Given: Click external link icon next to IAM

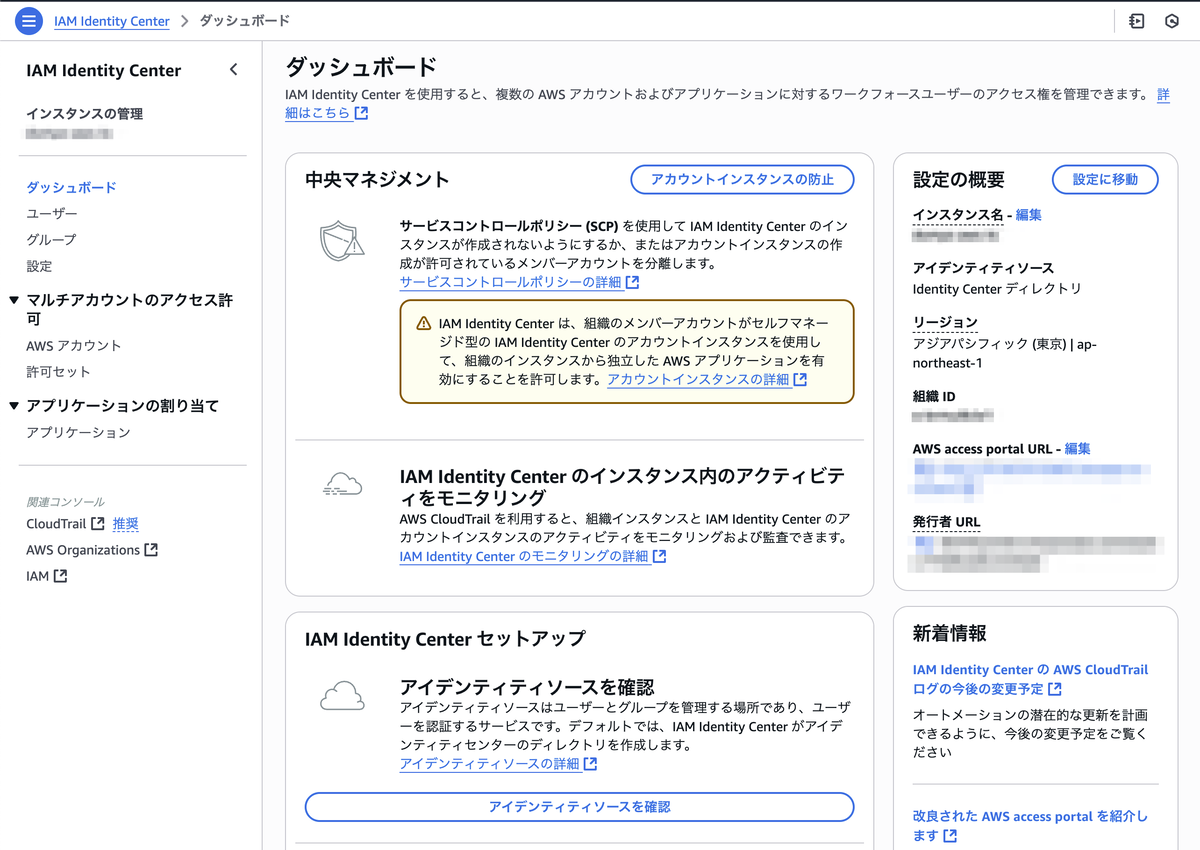Looking at the screenshot, I should pos(60,576).
